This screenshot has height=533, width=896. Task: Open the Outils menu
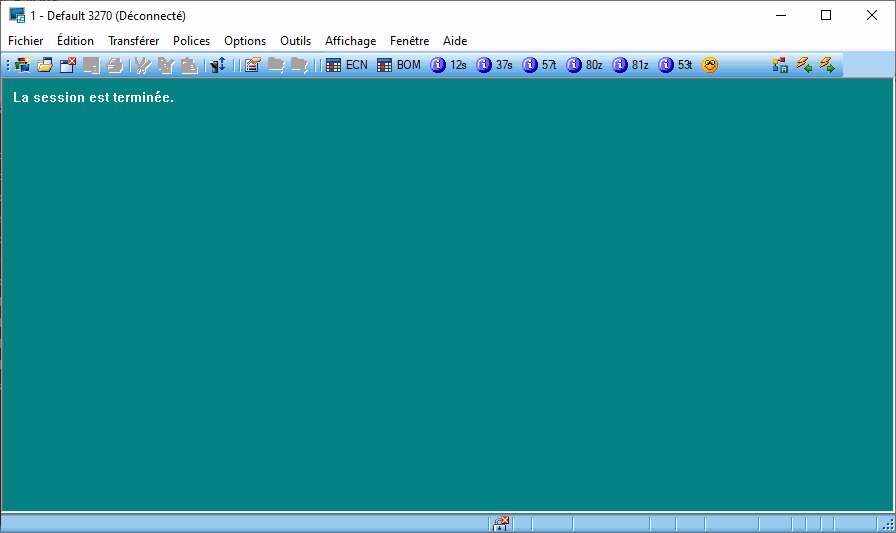click(x=295, y=41)
